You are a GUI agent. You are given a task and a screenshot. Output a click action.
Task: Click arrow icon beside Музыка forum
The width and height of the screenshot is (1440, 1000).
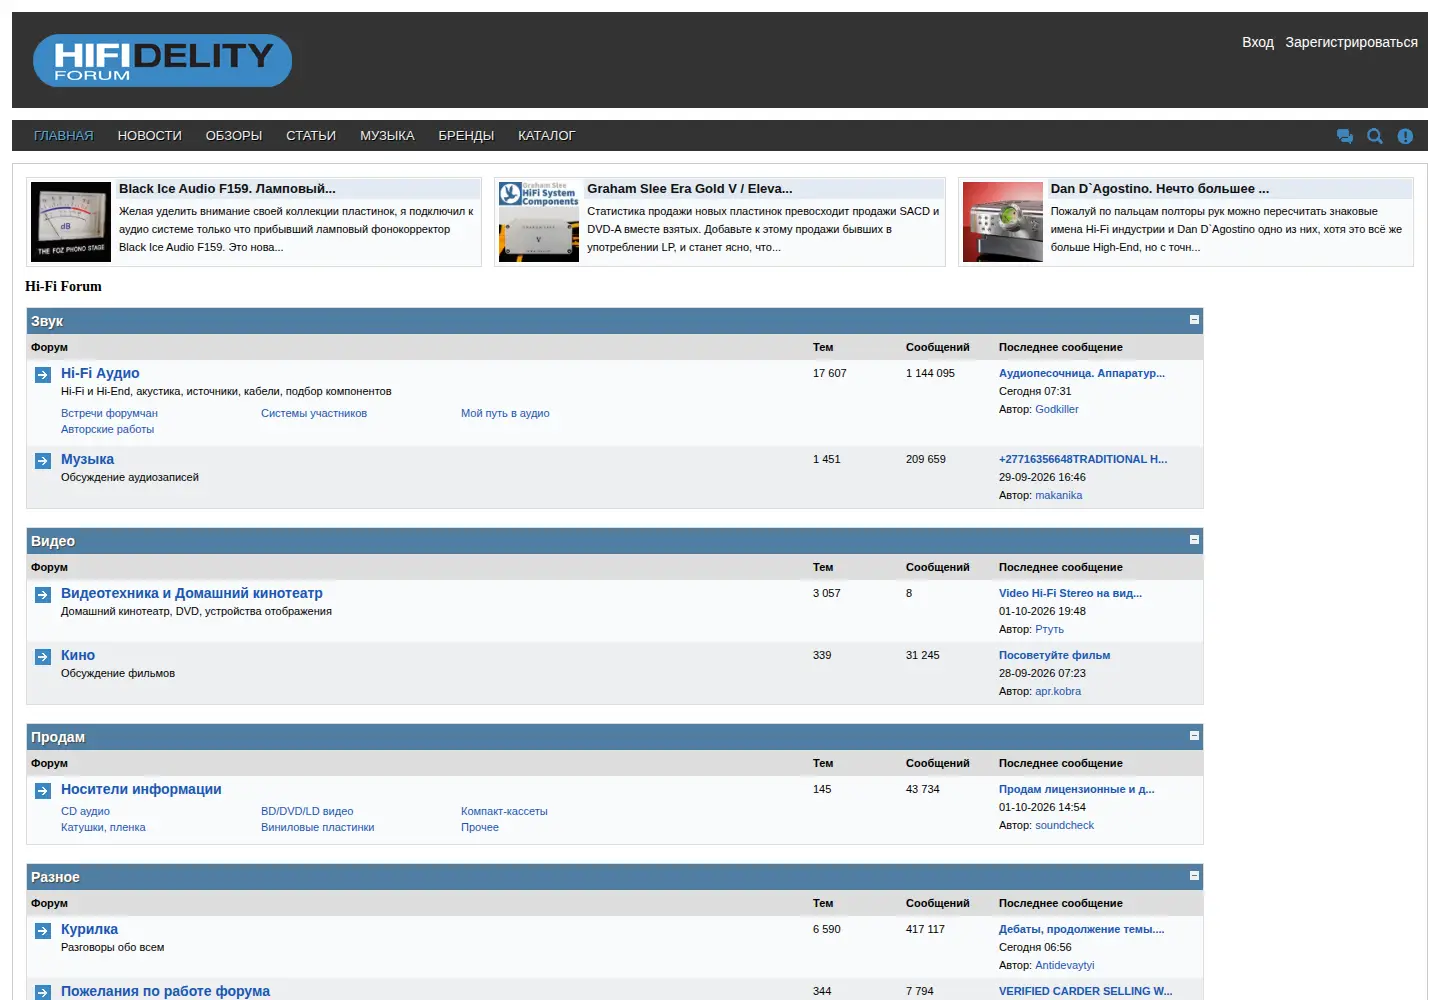43,461
